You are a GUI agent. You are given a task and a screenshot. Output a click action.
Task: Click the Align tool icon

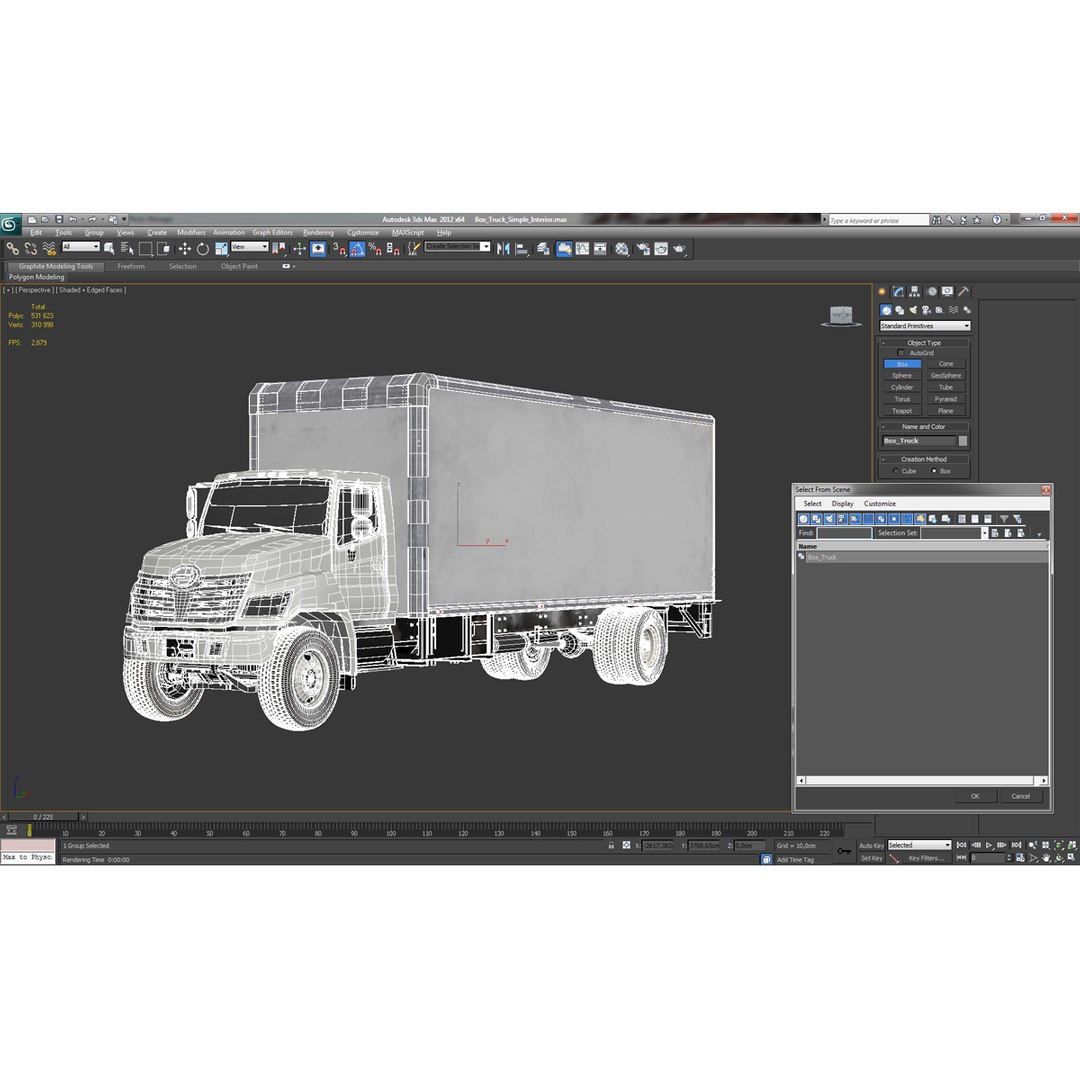[521, 249]
